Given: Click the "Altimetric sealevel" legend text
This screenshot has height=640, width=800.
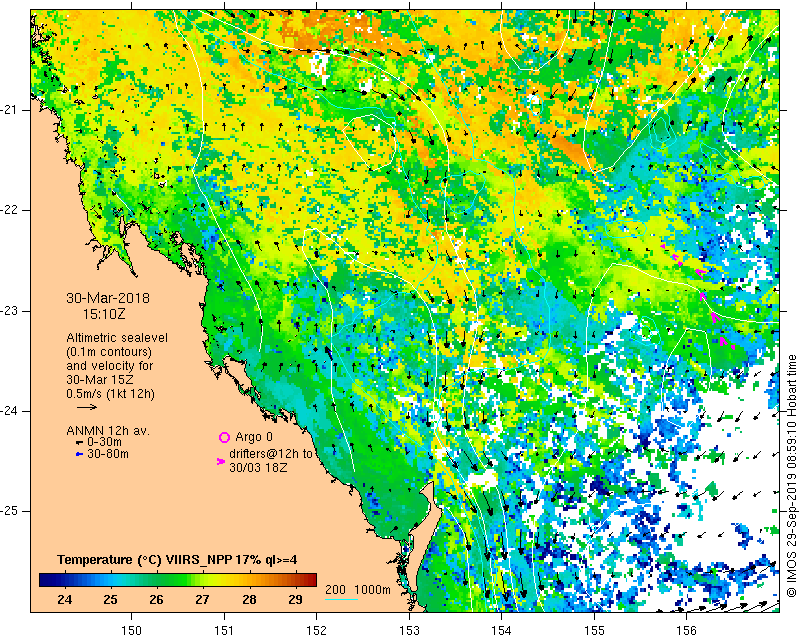Looking at the screenshot, I should tap(117, 338).
